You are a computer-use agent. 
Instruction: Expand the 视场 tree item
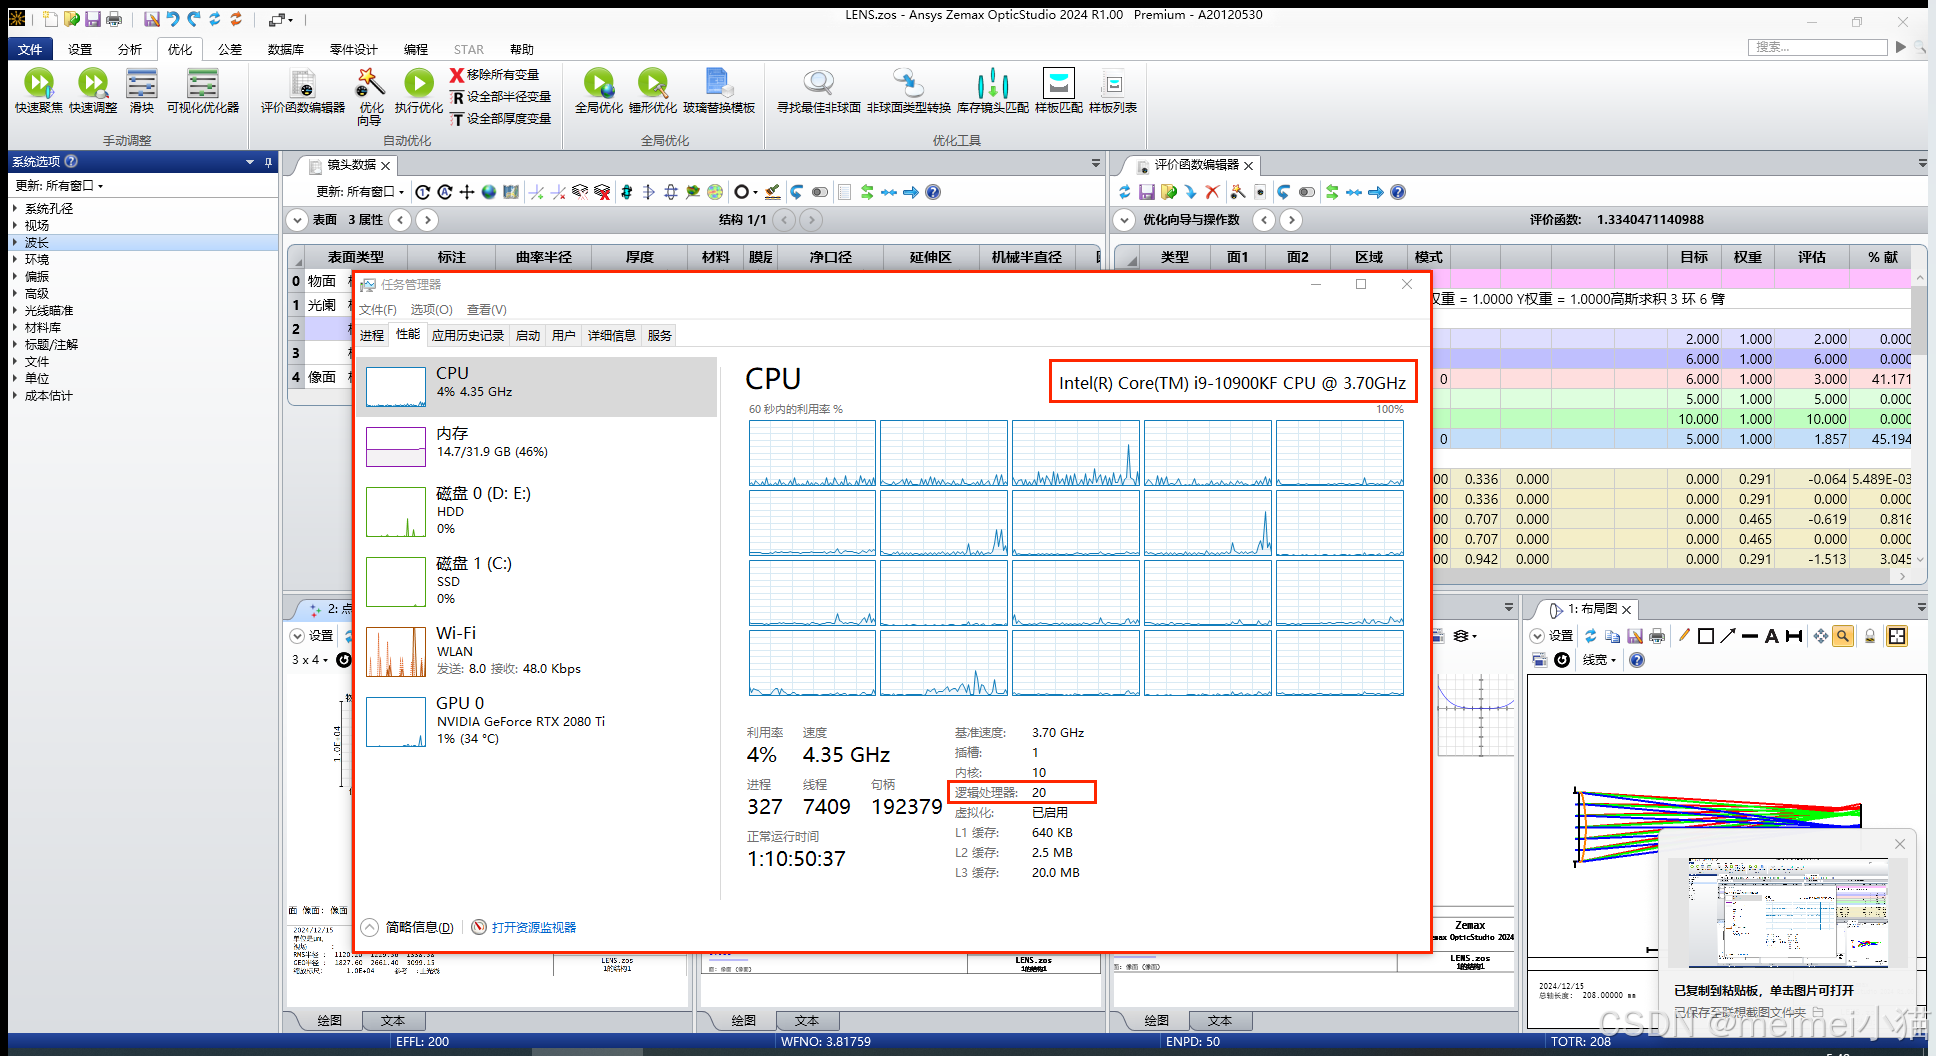pos(15,225)
